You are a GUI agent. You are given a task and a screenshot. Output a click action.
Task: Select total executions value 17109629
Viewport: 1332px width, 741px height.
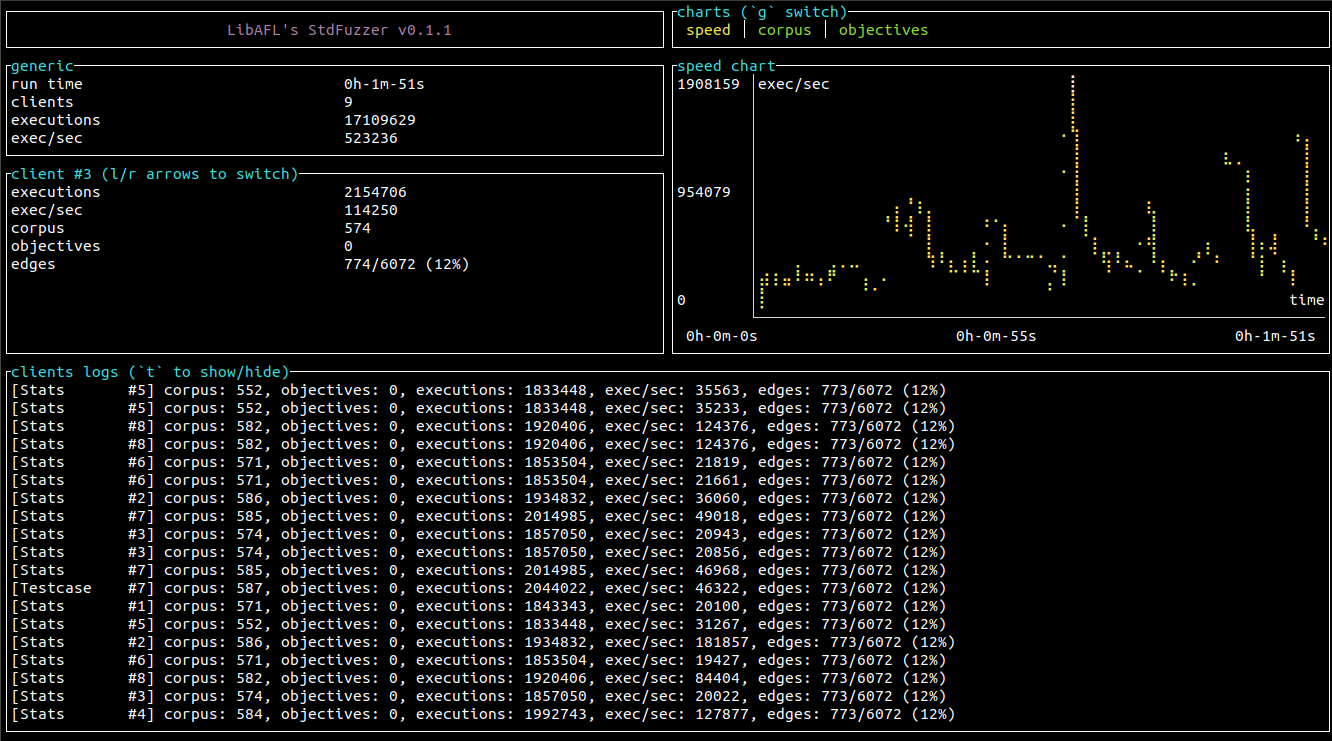[x=380, y=120]
